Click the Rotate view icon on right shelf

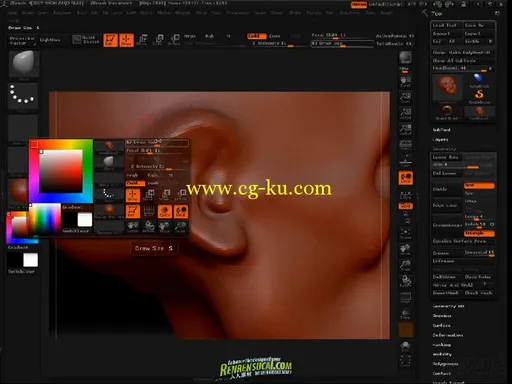[x=405, y=281]
